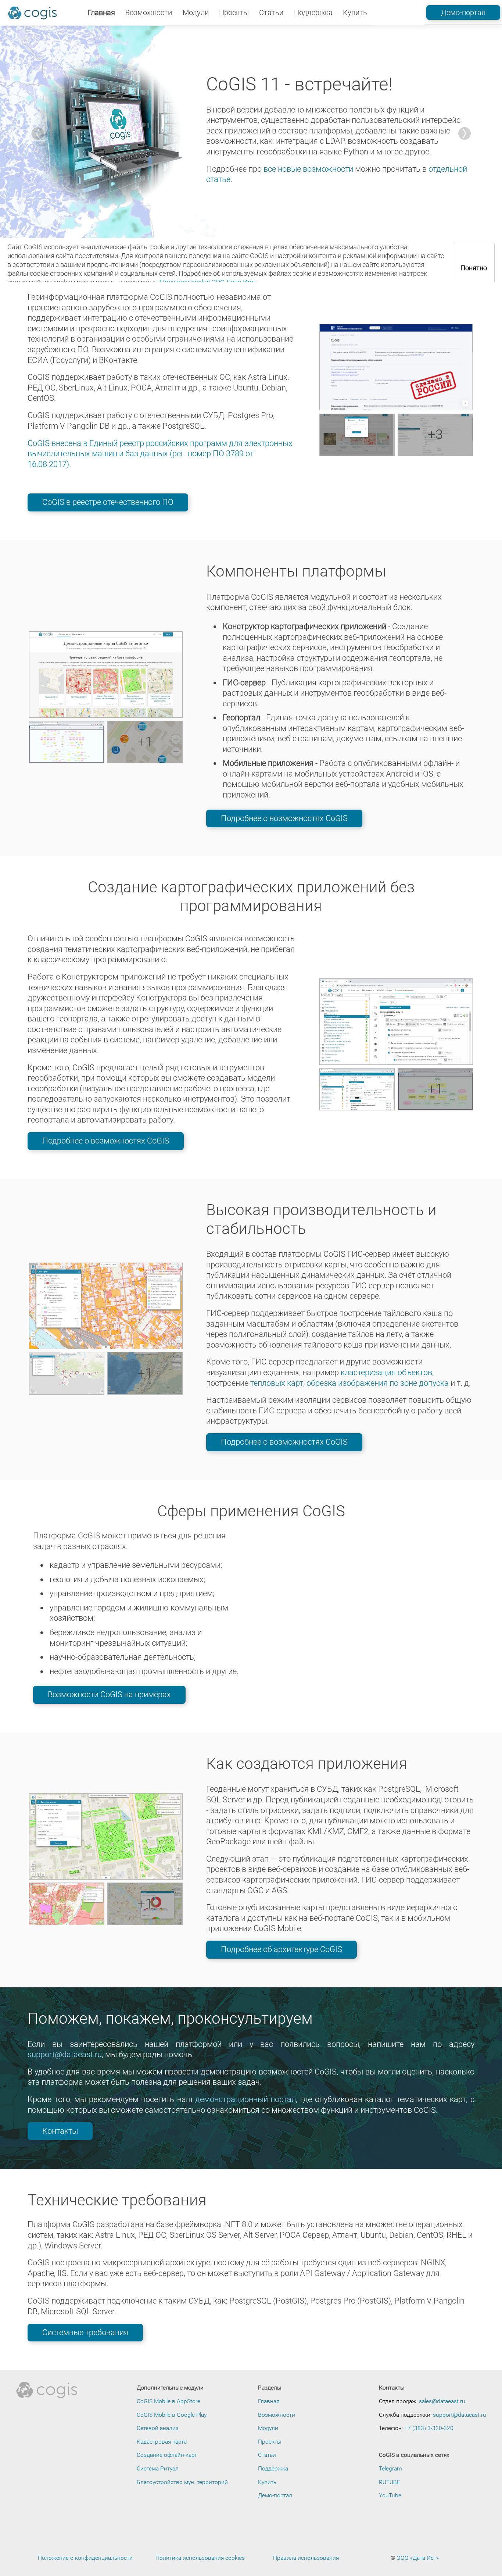This screenshot has width=502, height=2576.
Task: Open the Возможности menu item in header
Action: tap(148, 13)
